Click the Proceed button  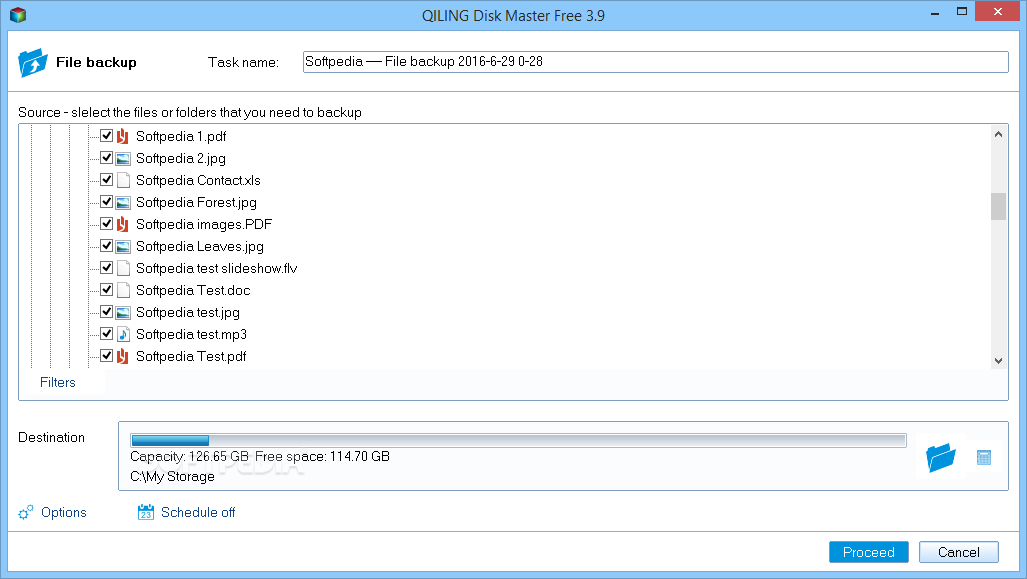(868, 552)
